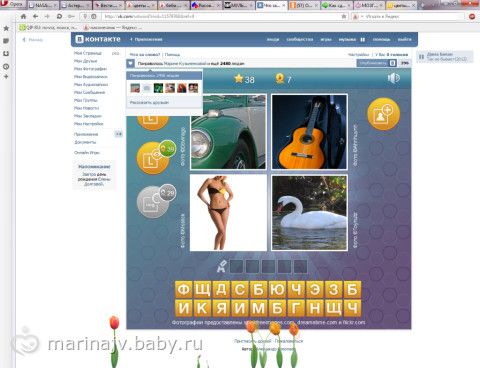Click the first empty answer slot

tap(236, 266)
